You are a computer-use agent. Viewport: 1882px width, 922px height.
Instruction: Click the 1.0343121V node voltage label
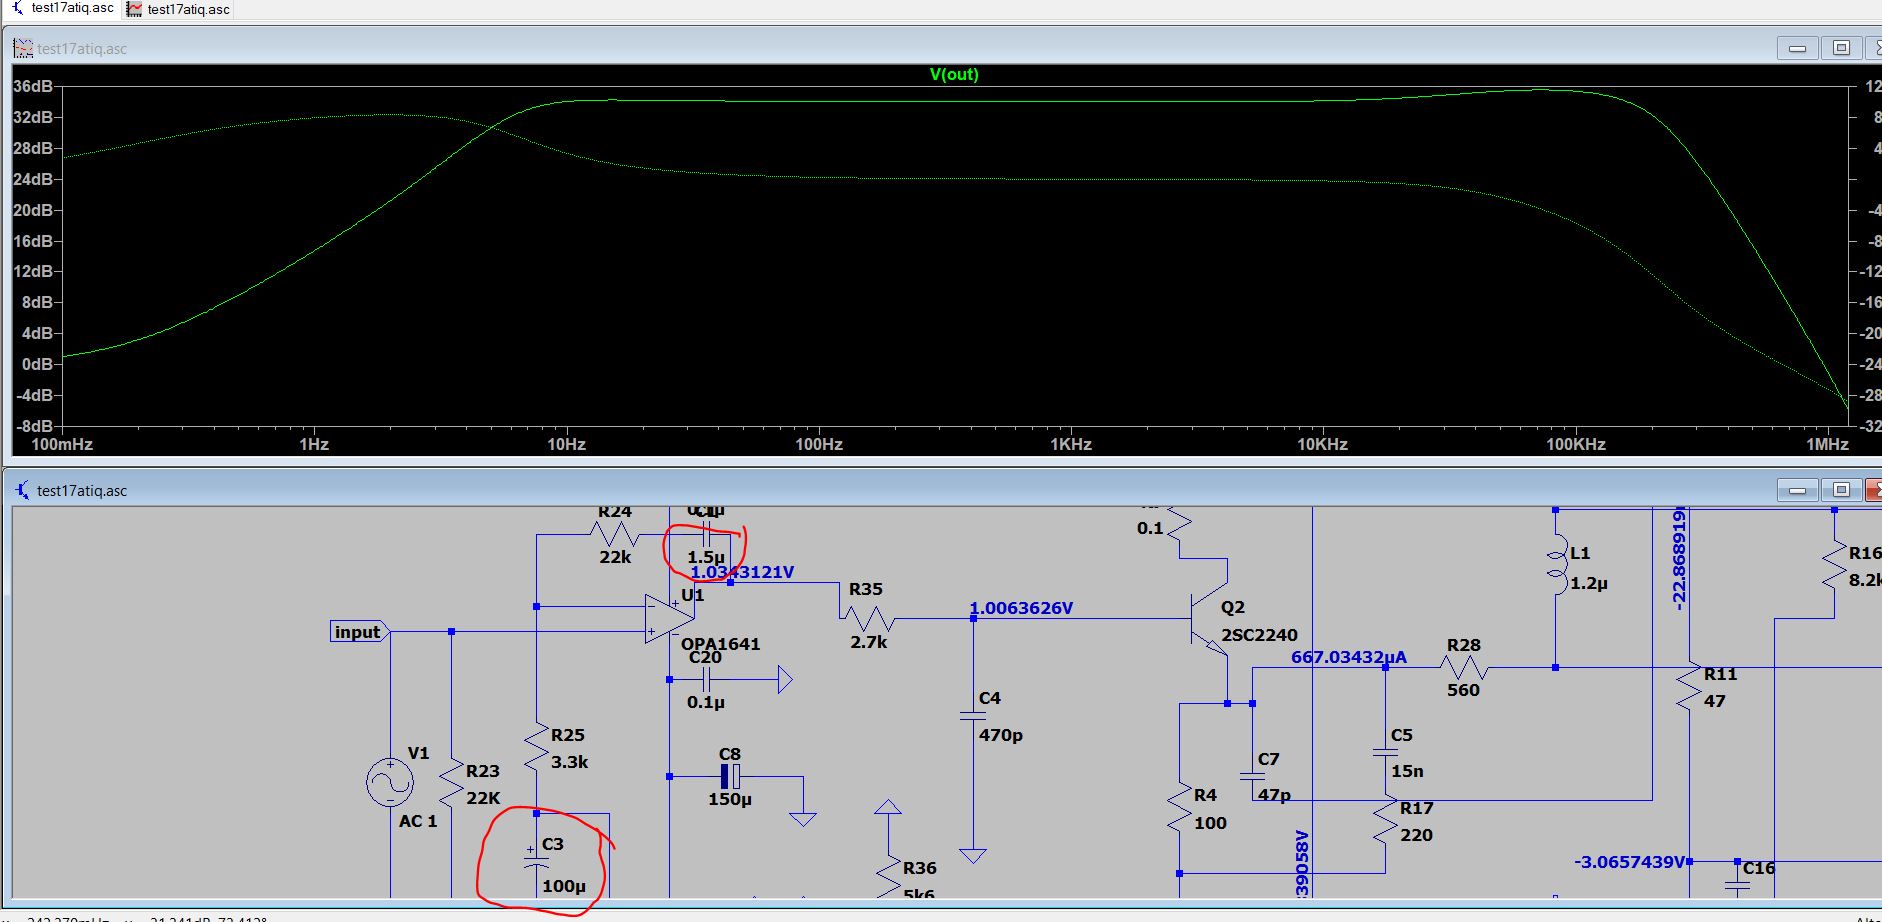coord(742,572)
